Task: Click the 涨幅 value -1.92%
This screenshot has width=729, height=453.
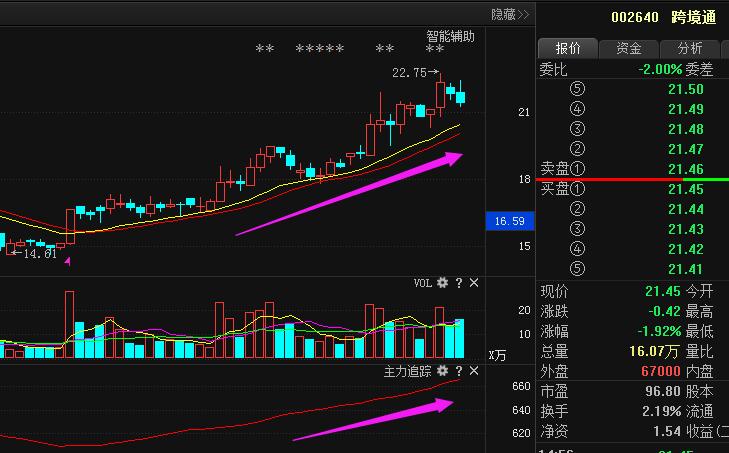Action: tap(660, 331)
